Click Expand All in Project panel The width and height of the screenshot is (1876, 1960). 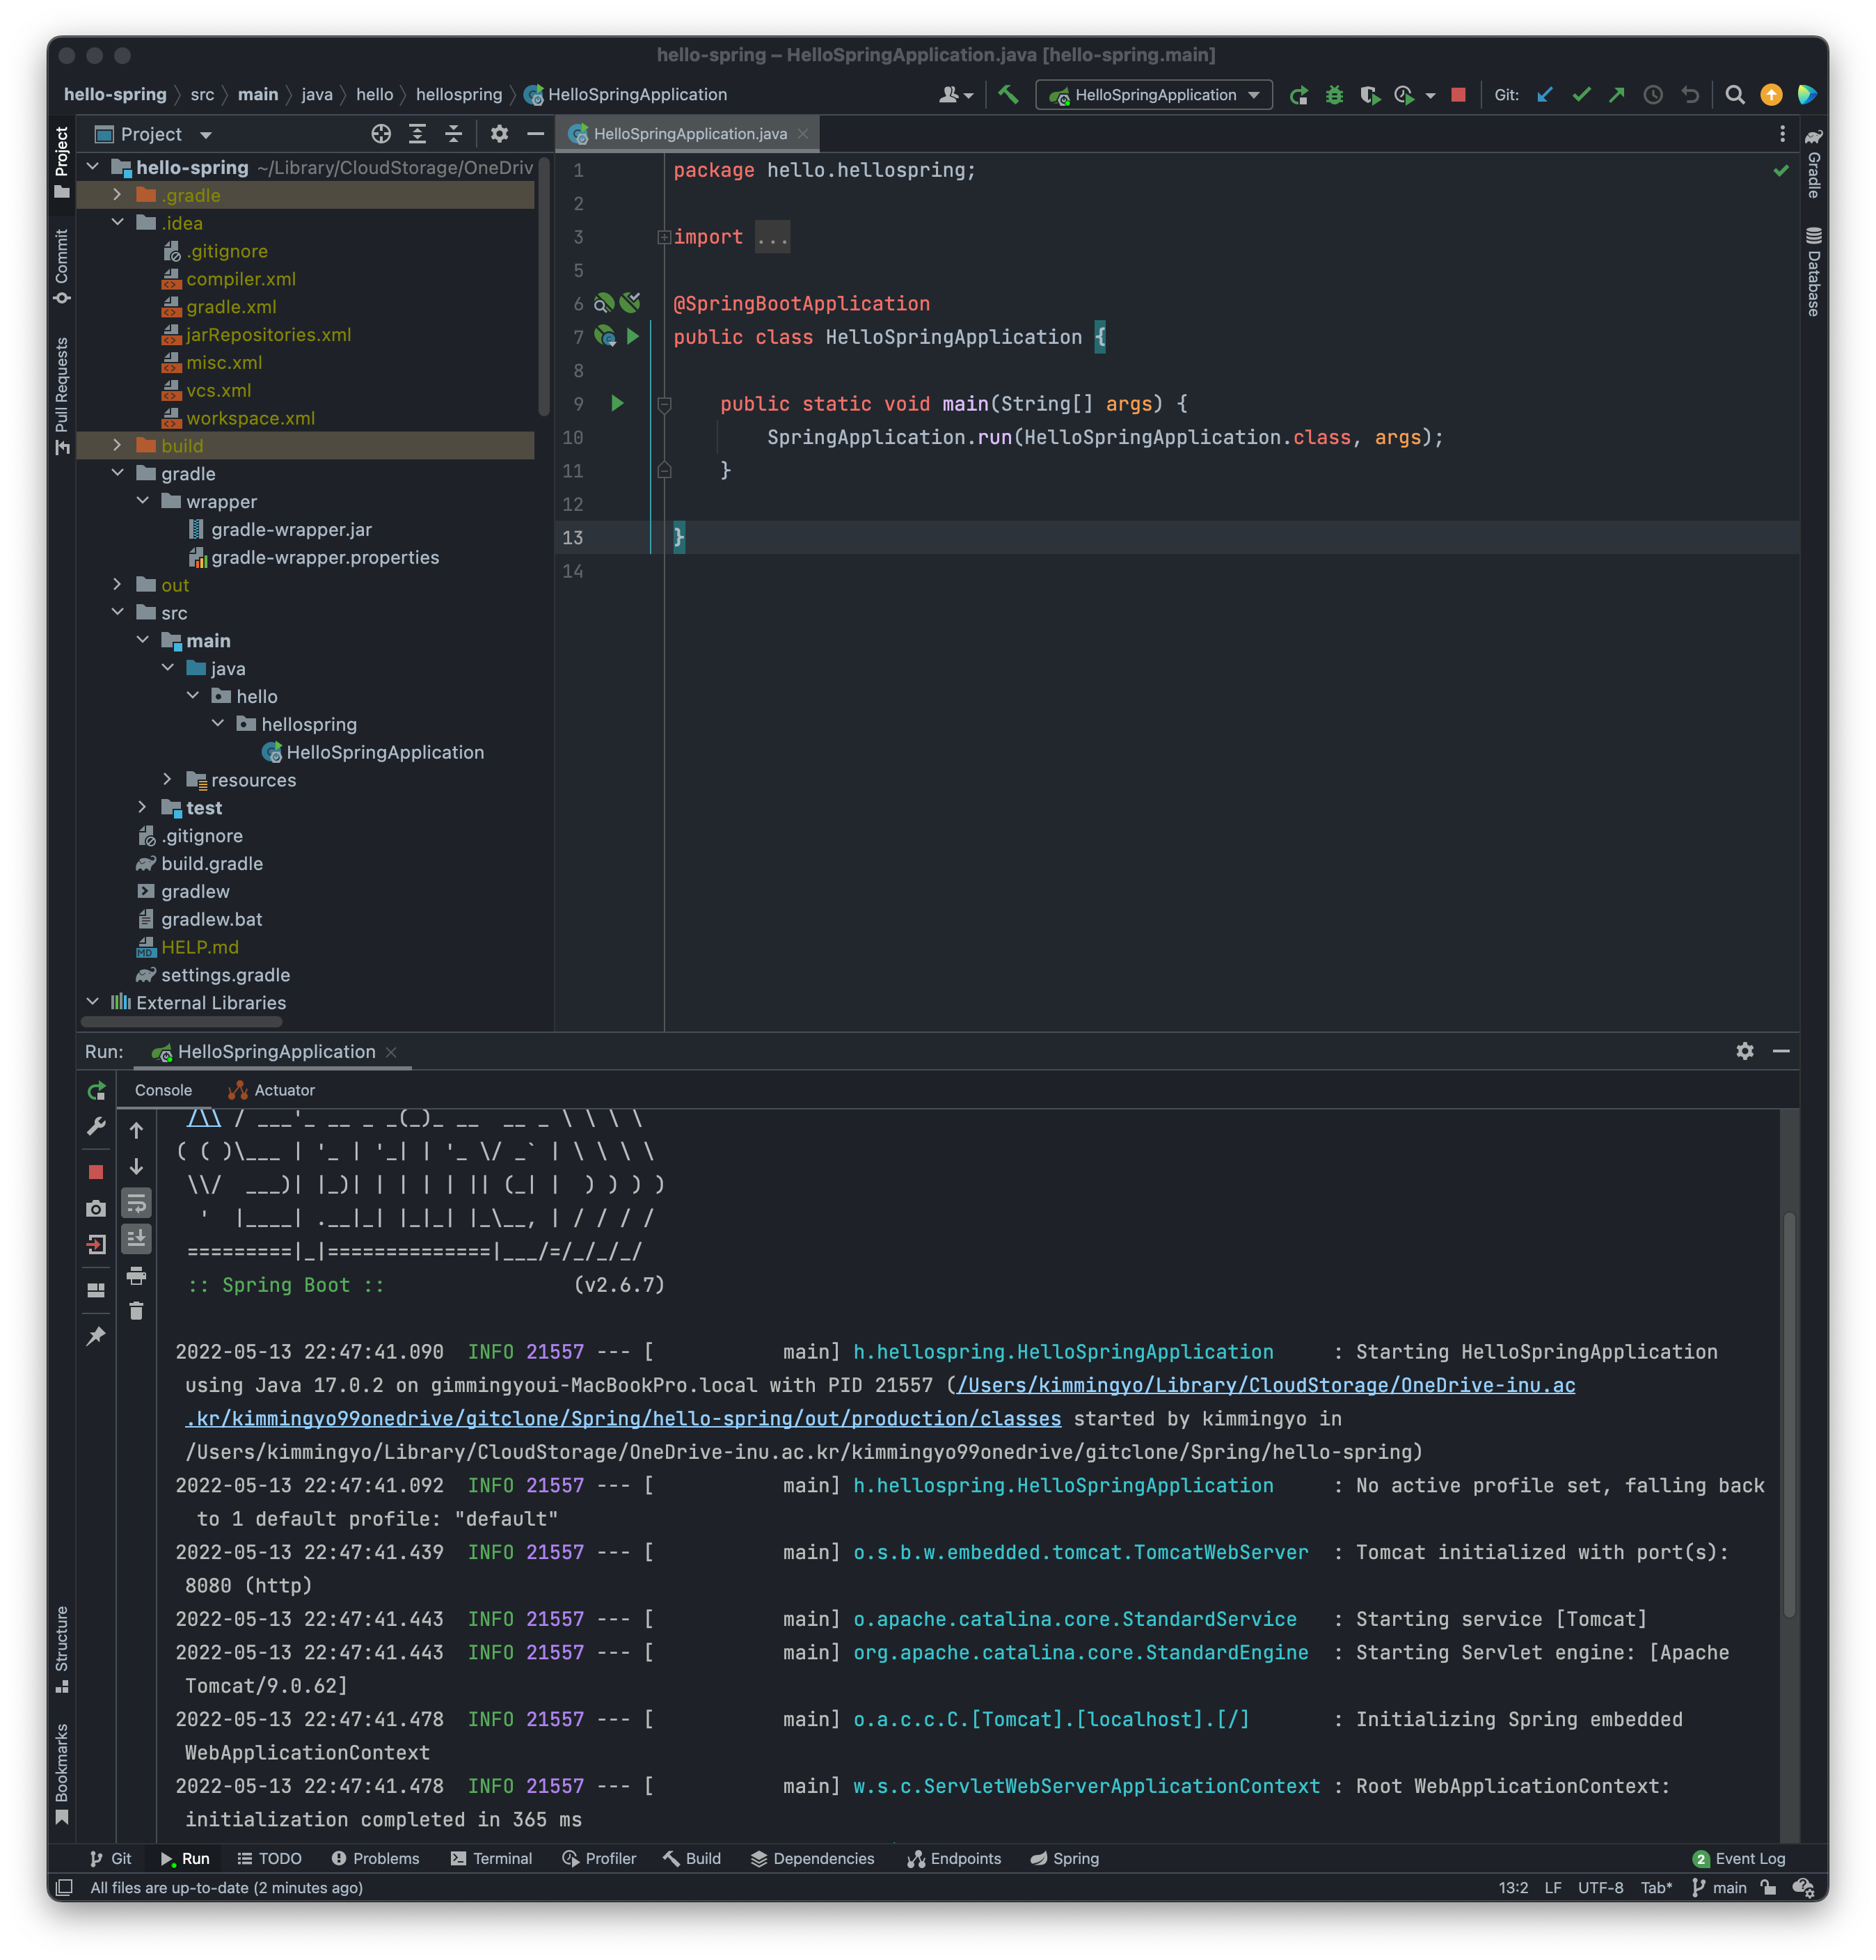417,134
